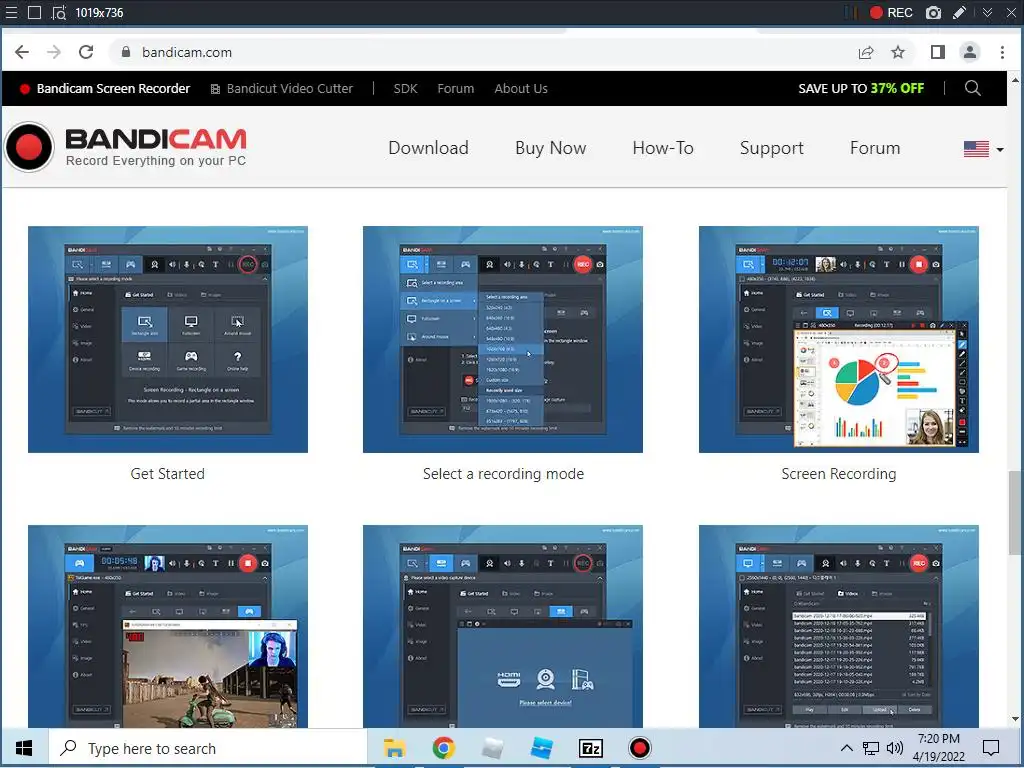
Task: Open network status tray icon
Action: point(871,748)
